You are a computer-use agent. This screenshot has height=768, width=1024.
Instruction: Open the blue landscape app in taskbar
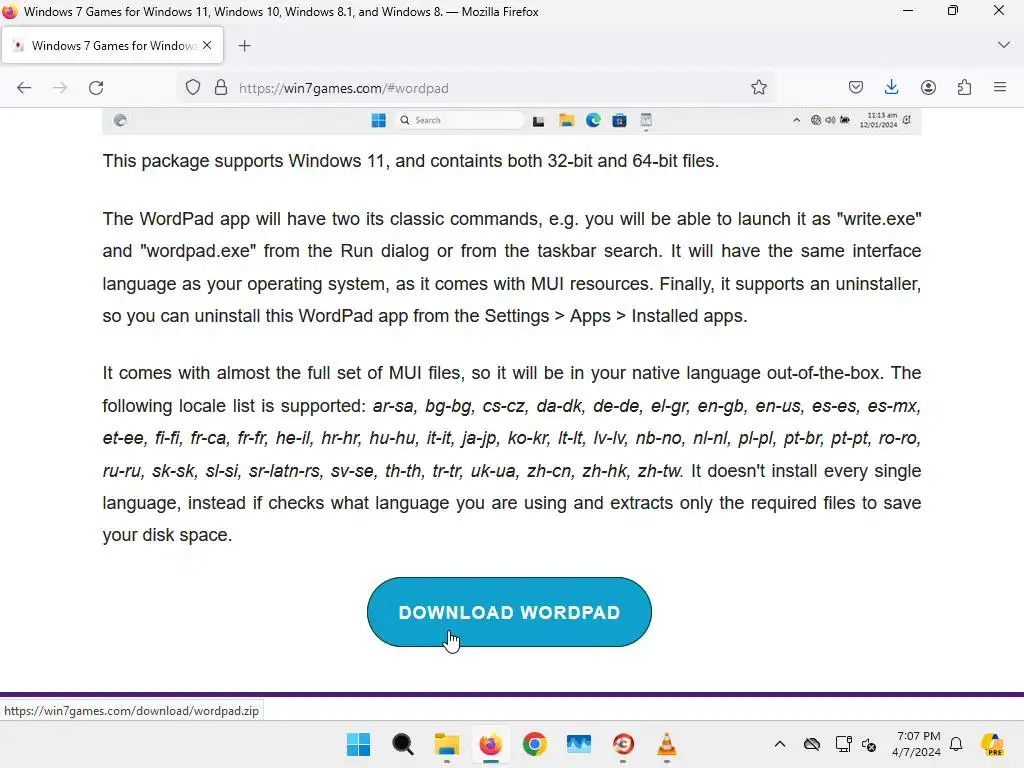(x=579, y=744)
